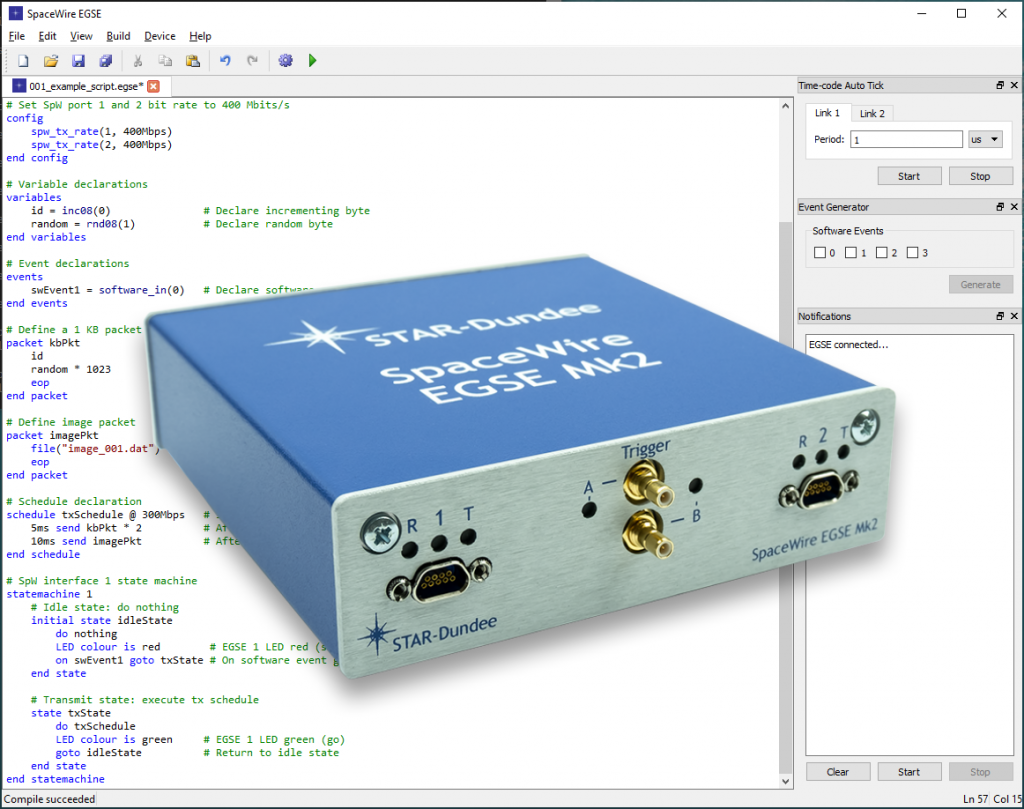Screen dimensions: 1024x809
Task: Undock the Event Generator panel
Action: pyautogui.click(x=1000, y=207)
